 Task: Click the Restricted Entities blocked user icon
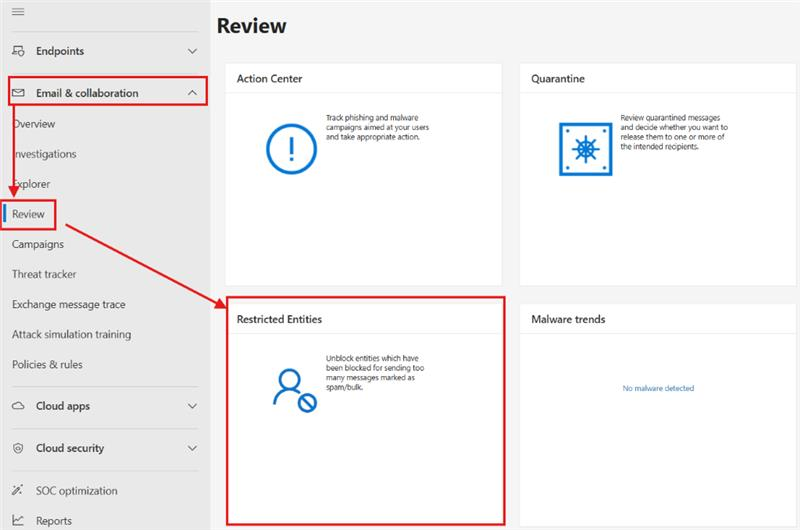[x=295, y=390]
